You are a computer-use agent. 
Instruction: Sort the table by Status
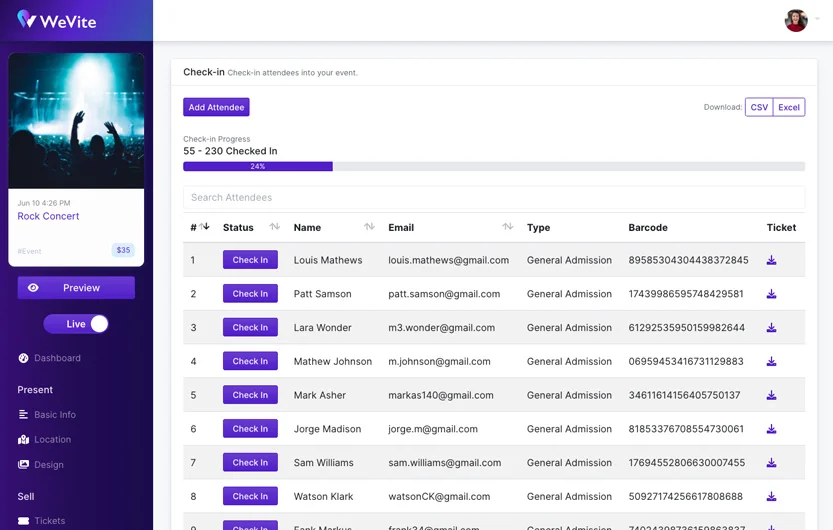click(x=274, y=227)
